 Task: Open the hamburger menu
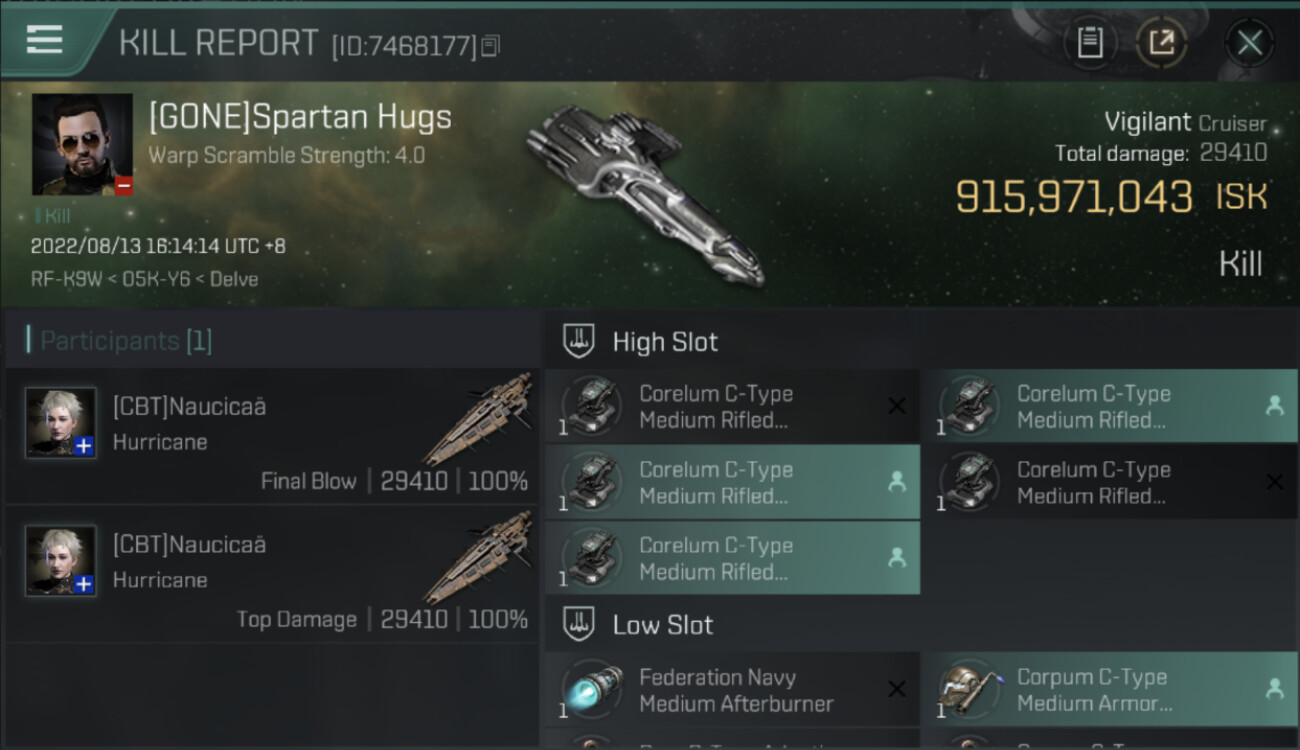click(45, 40)
